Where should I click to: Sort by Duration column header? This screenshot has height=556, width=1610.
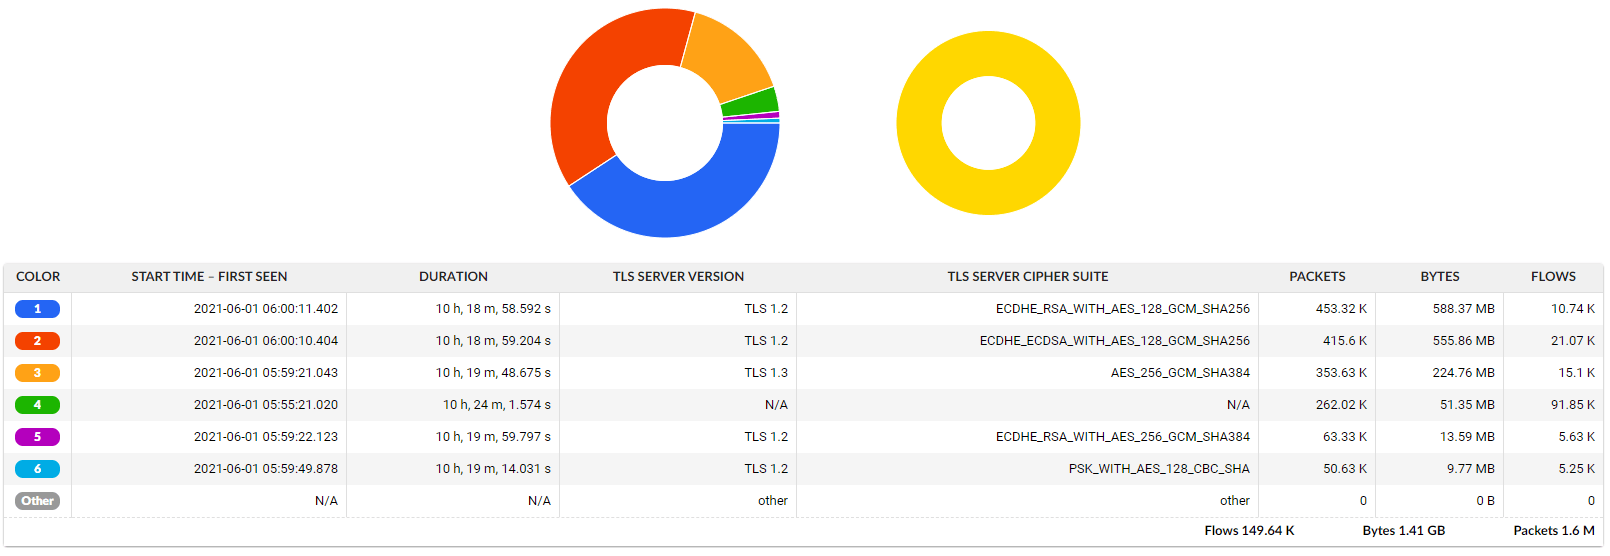pos(453,277)
